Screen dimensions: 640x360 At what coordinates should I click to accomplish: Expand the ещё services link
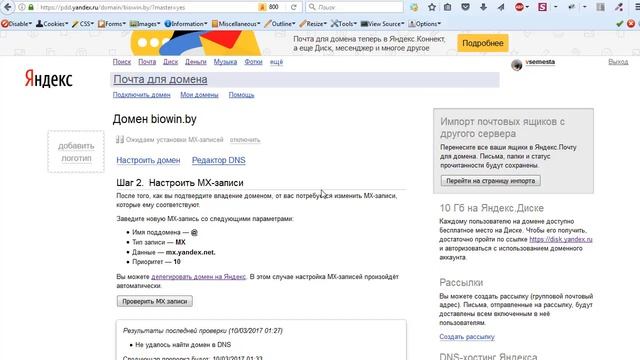(276, 62)
